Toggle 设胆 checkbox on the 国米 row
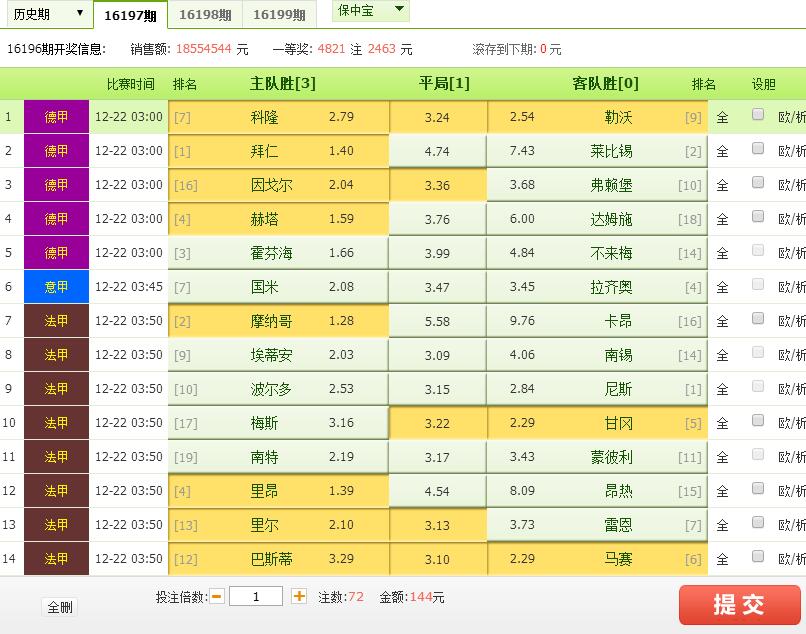The image size is (806, 634). (759, 287)
